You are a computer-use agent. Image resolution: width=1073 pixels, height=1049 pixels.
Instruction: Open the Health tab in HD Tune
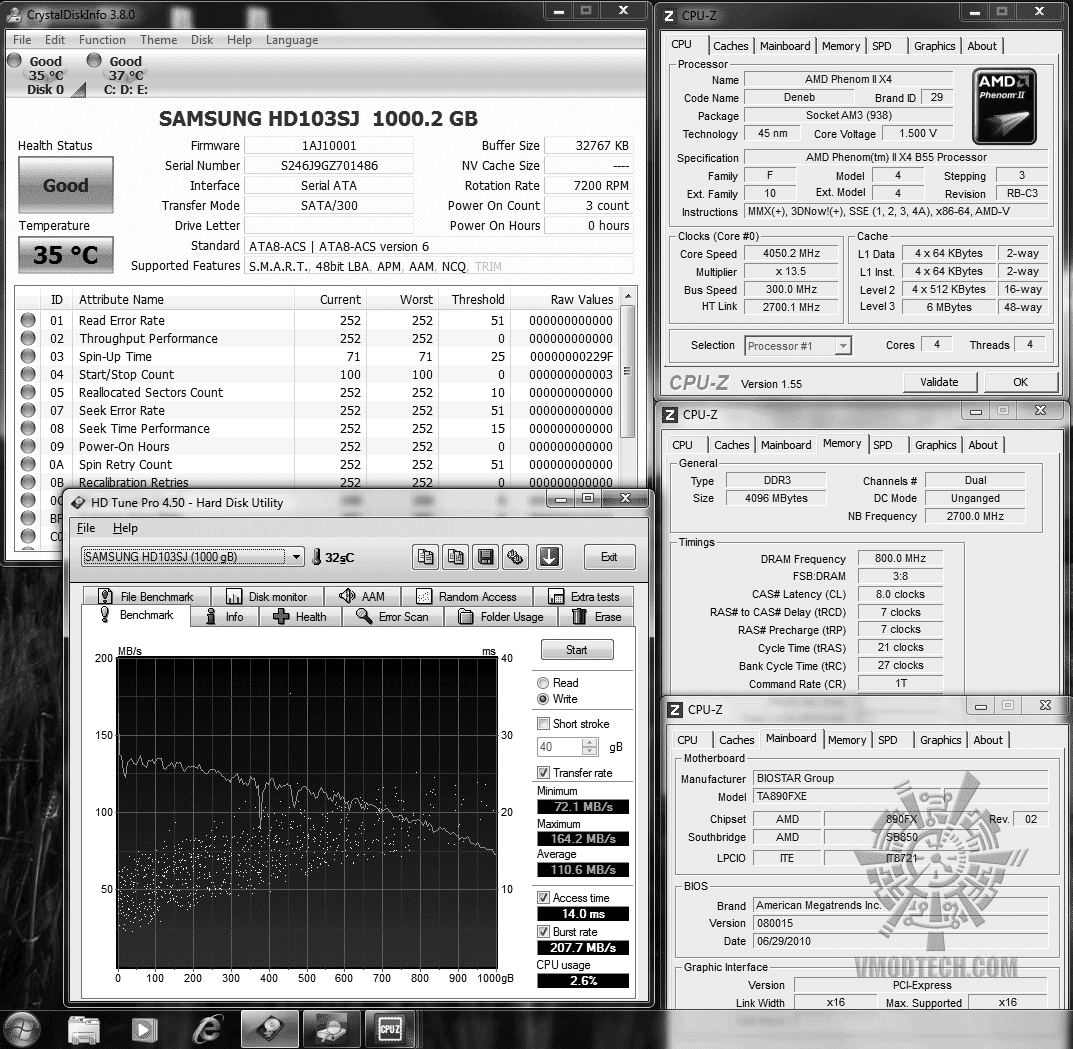(299, 617)
